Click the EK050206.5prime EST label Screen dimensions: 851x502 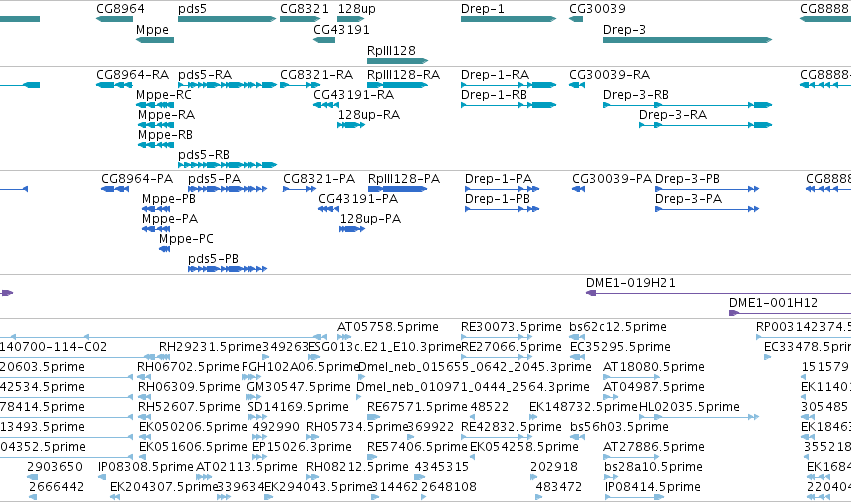[x=193, y=427]
